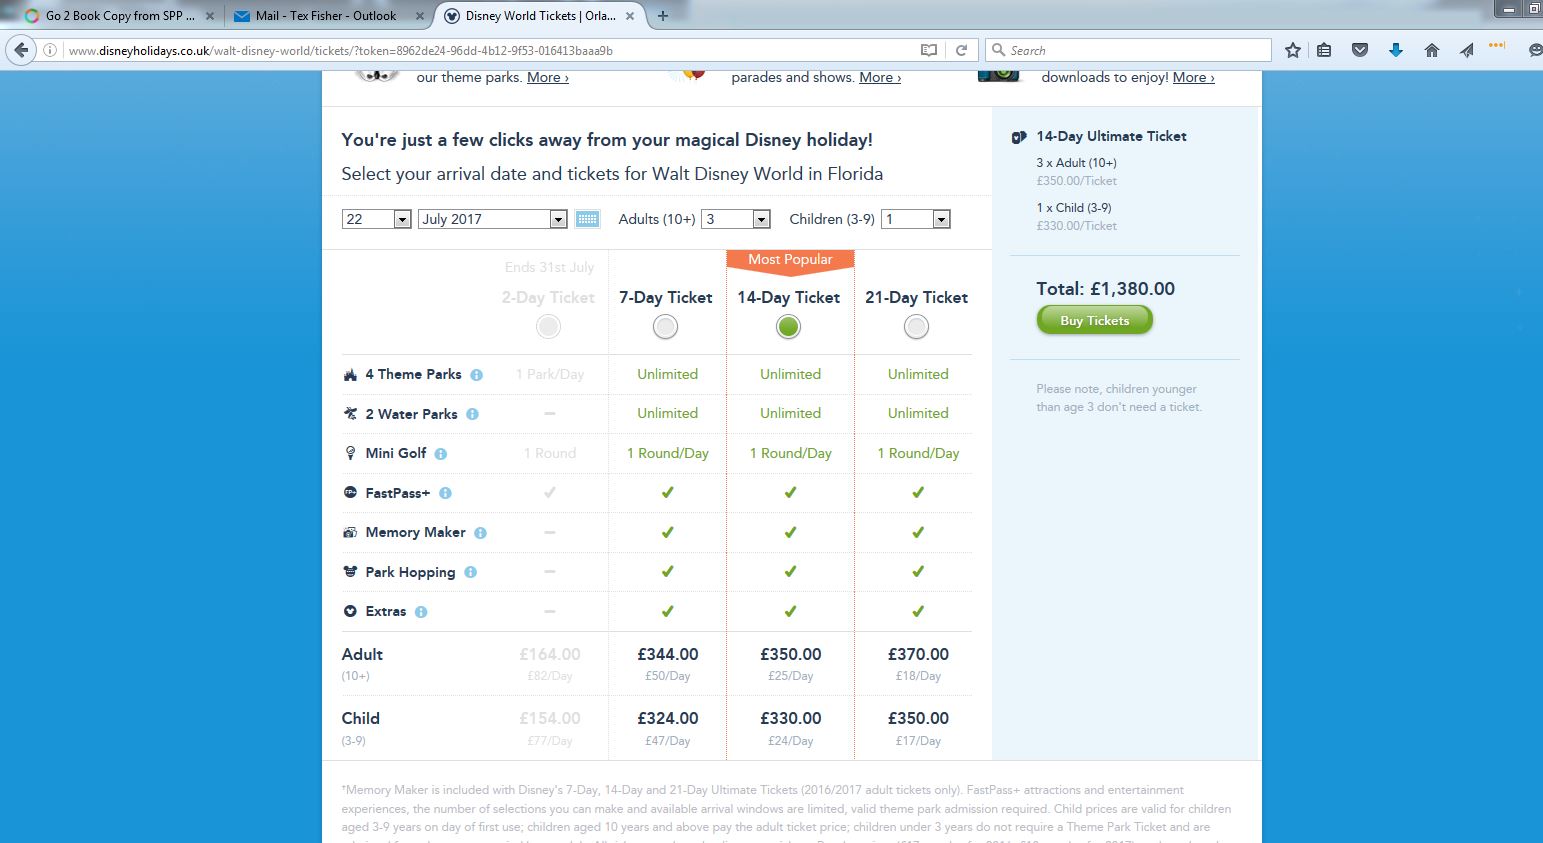Open a new tab with plus button

pyautogui.click(x=663, y=15)
